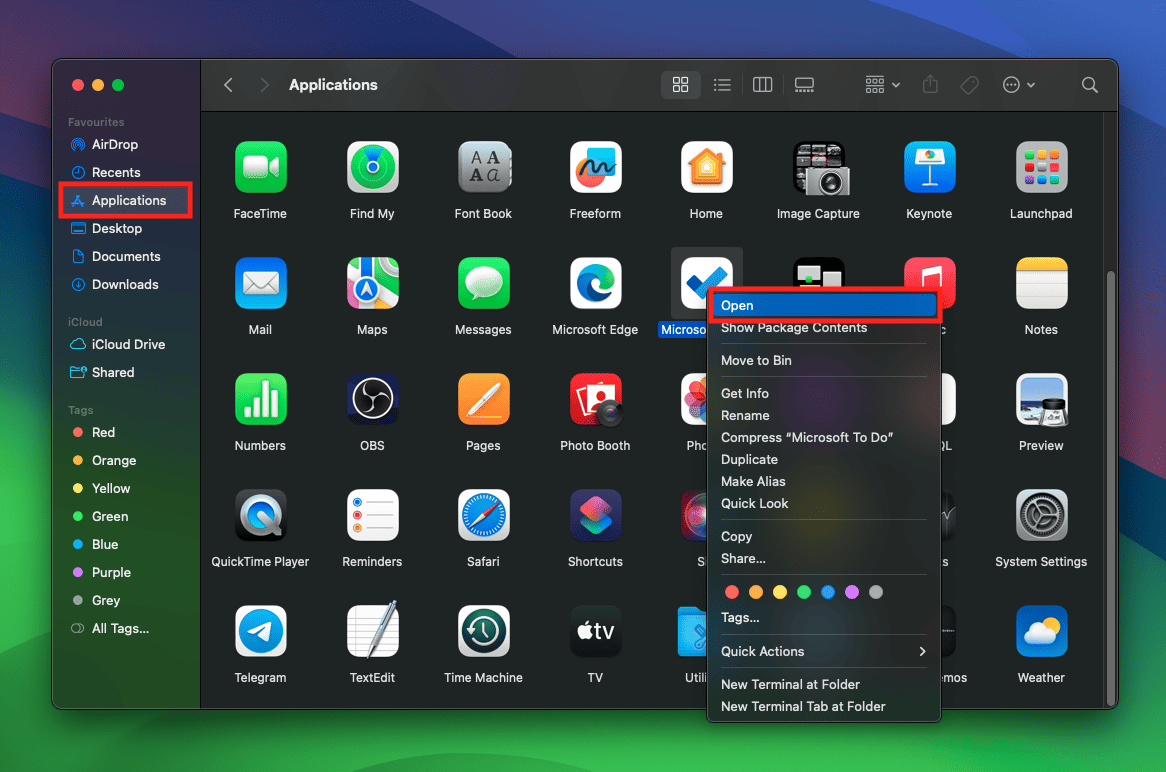Choose Get Info in context menu
The image size is (1166, 772).
(x=823, y=393)
